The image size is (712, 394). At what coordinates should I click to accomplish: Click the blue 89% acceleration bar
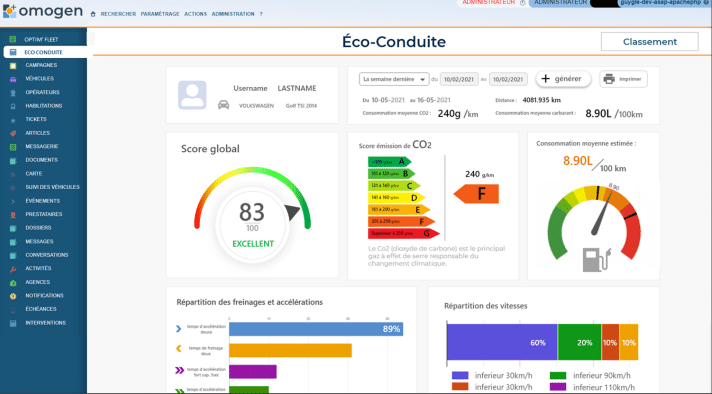[x=316, y=329]
